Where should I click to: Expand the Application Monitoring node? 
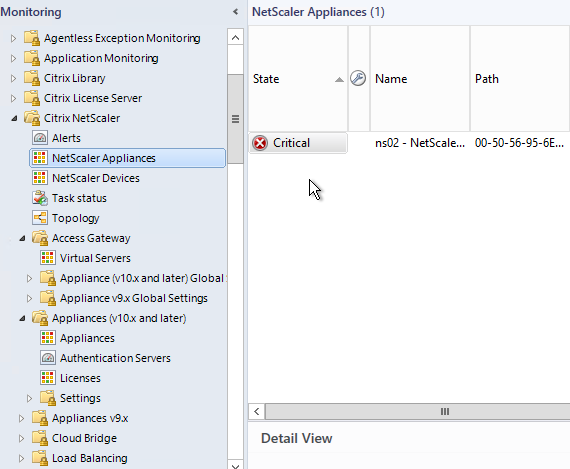(x=13, y=58)
